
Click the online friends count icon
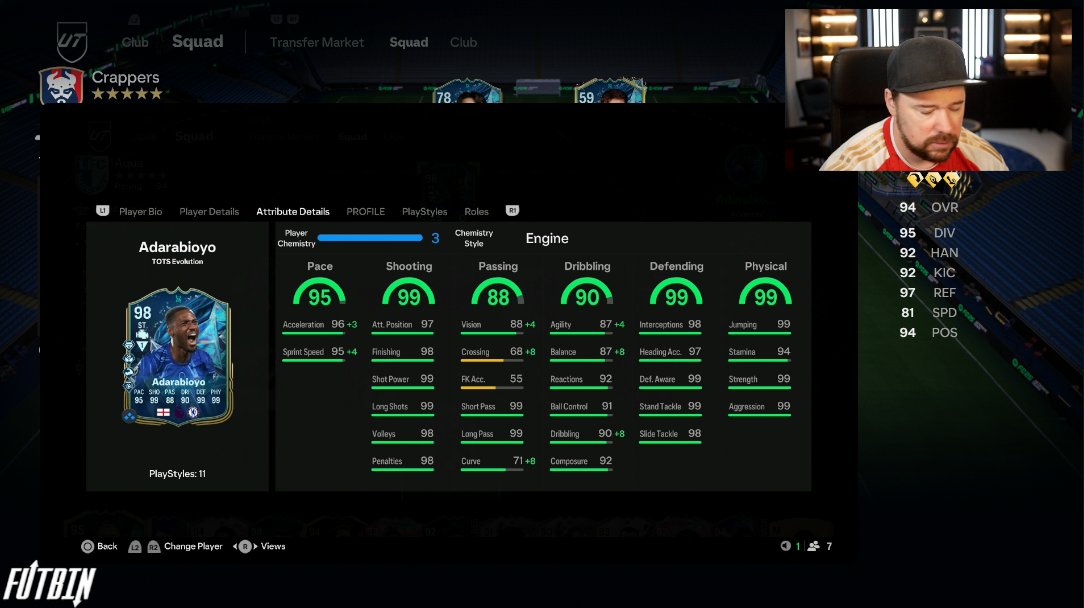tap(814, 546)
